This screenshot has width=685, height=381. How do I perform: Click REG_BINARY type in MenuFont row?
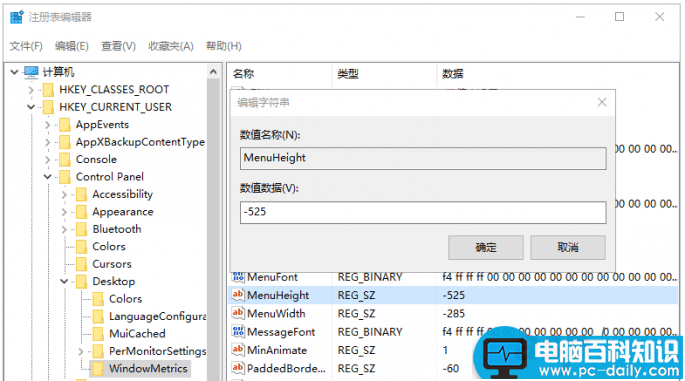(x=370, y=277)
